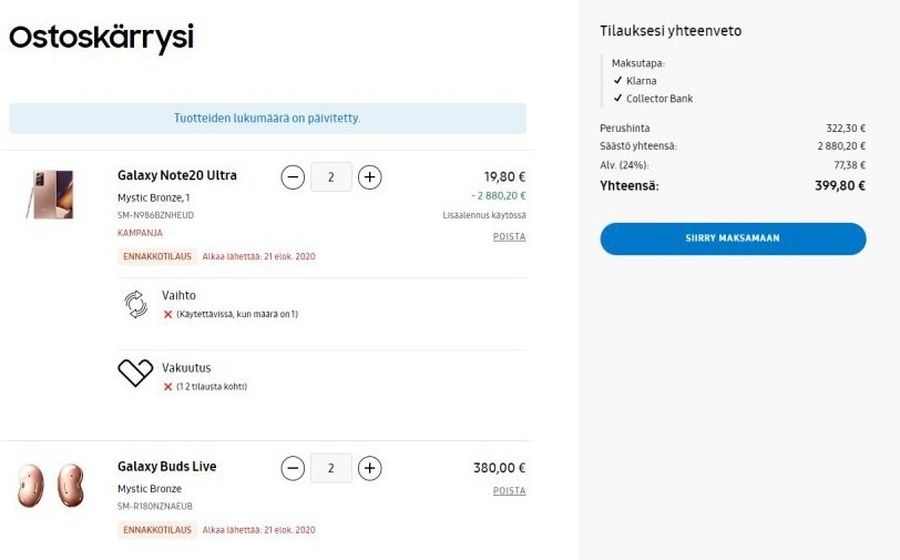Click the Galaxy Buds Live quantity field
The image size is (900, 560).
[331, 468]
